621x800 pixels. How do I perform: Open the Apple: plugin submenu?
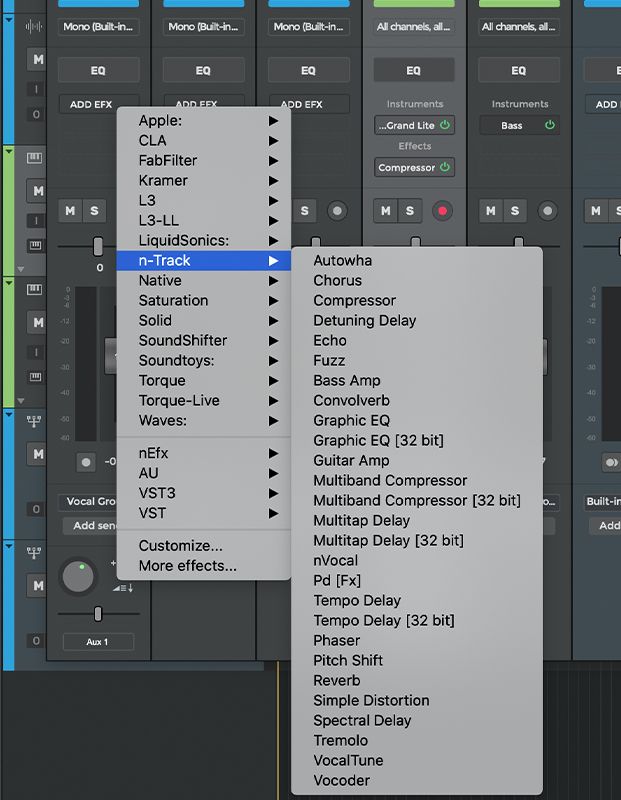click(x=204, y=120)
